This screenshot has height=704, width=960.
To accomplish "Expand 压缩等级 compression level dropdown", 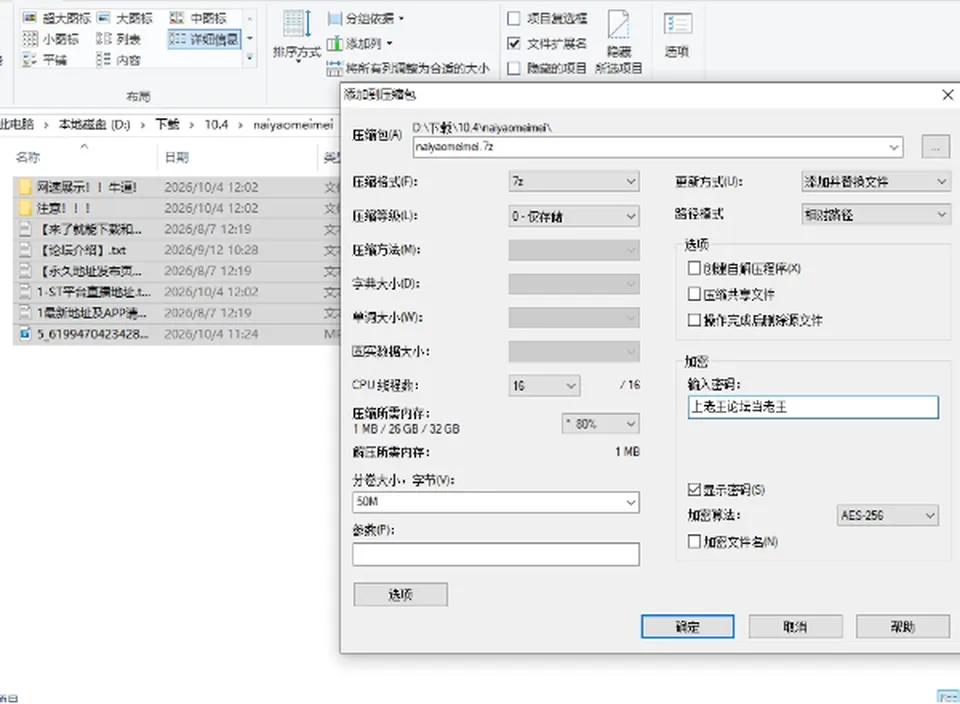I will point(574,216).
